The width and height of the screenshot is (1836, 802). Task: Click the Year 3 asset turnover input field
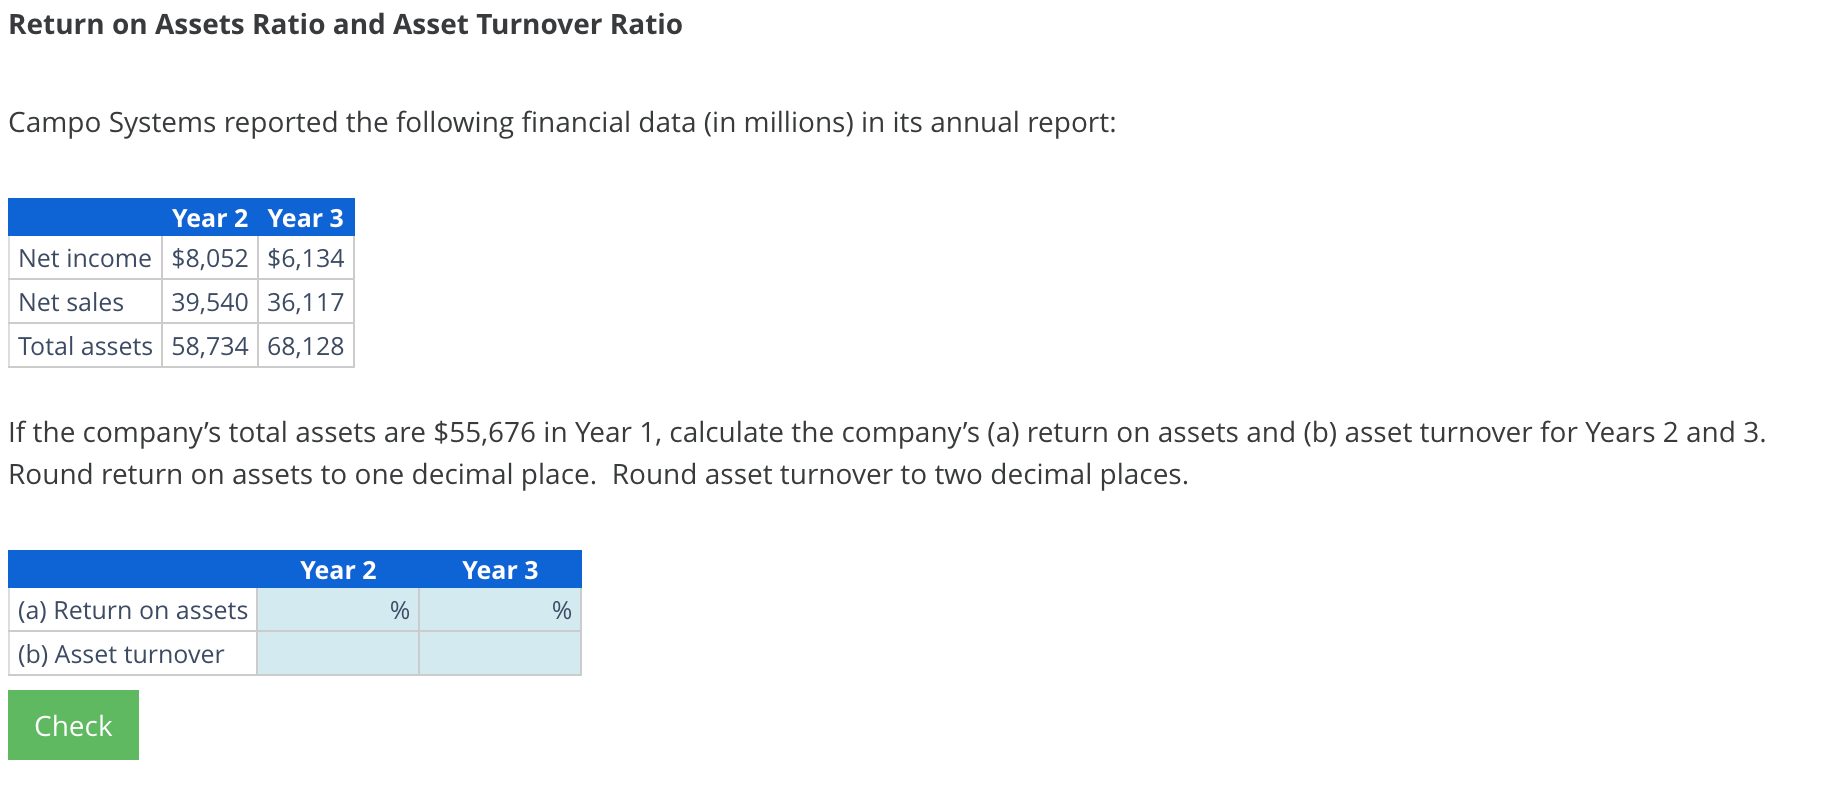click(499, 654)
